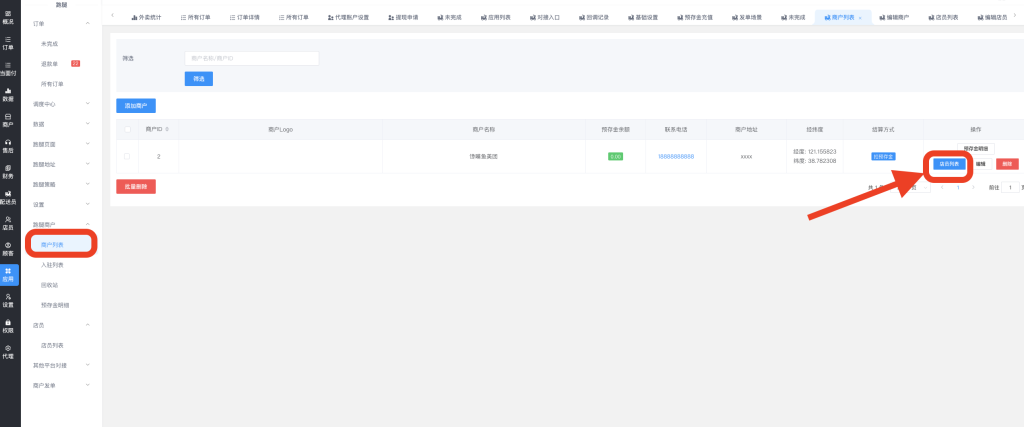Select the 顾客 icon in left bar
Screen dimensions: 1024x427
[x=8, y=248]
